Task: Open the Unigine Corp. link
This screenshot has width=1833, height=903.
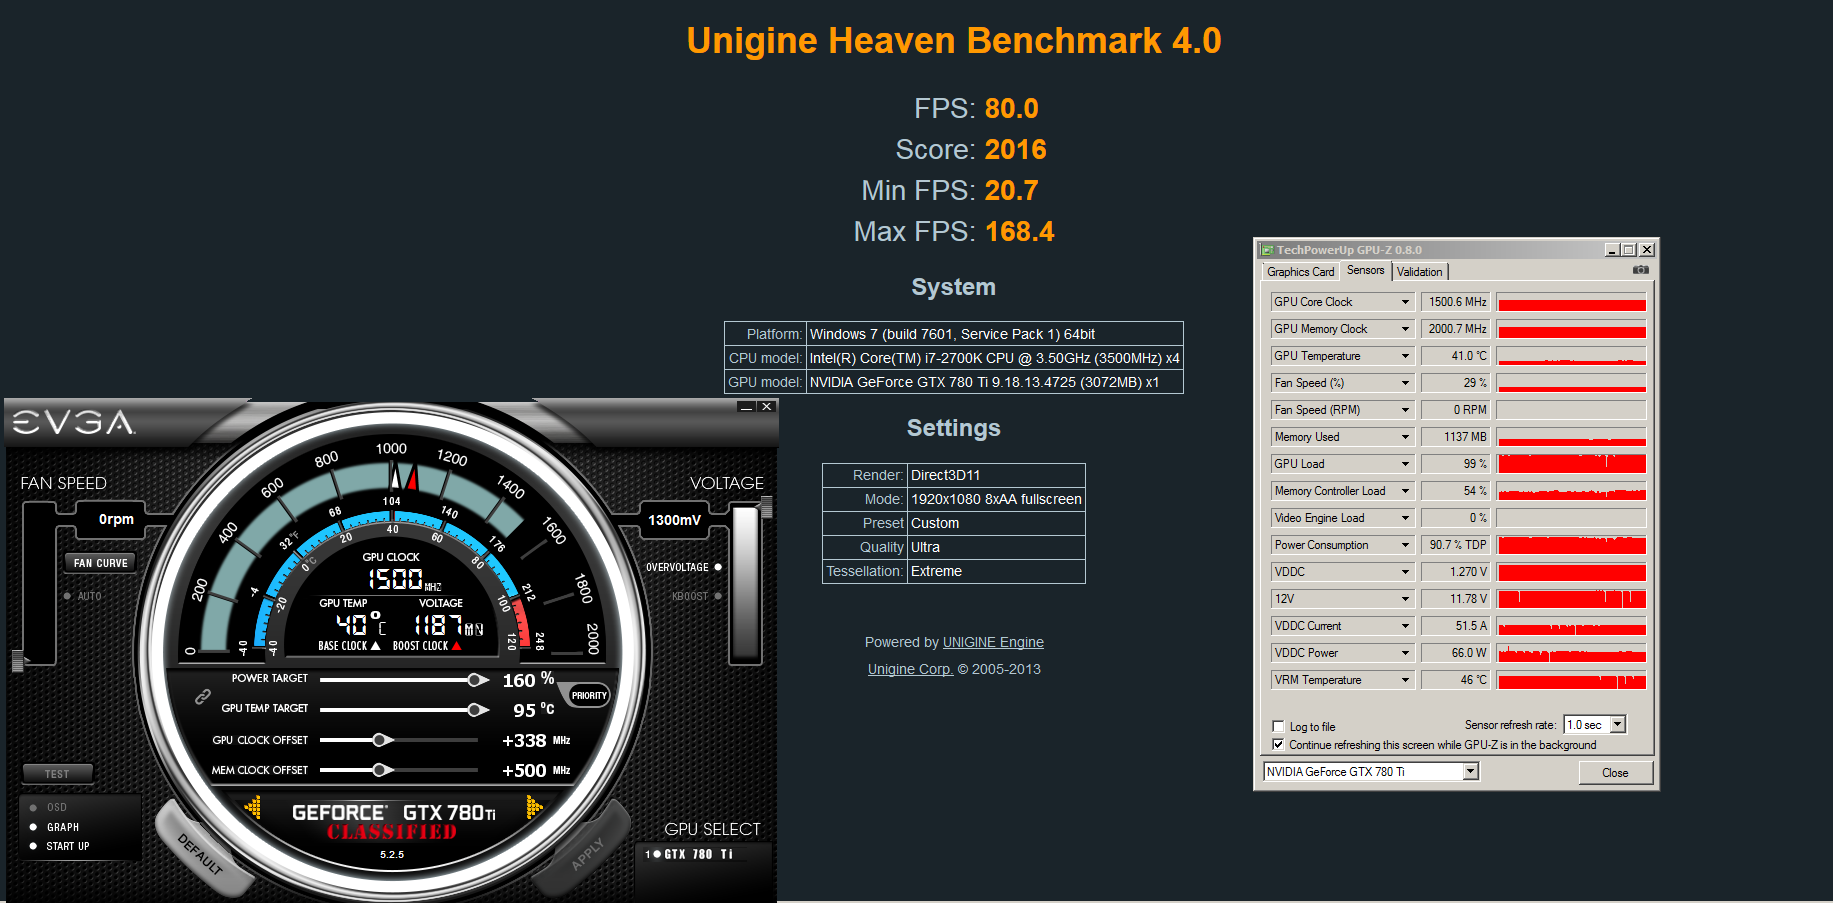Action: point(910,669)
